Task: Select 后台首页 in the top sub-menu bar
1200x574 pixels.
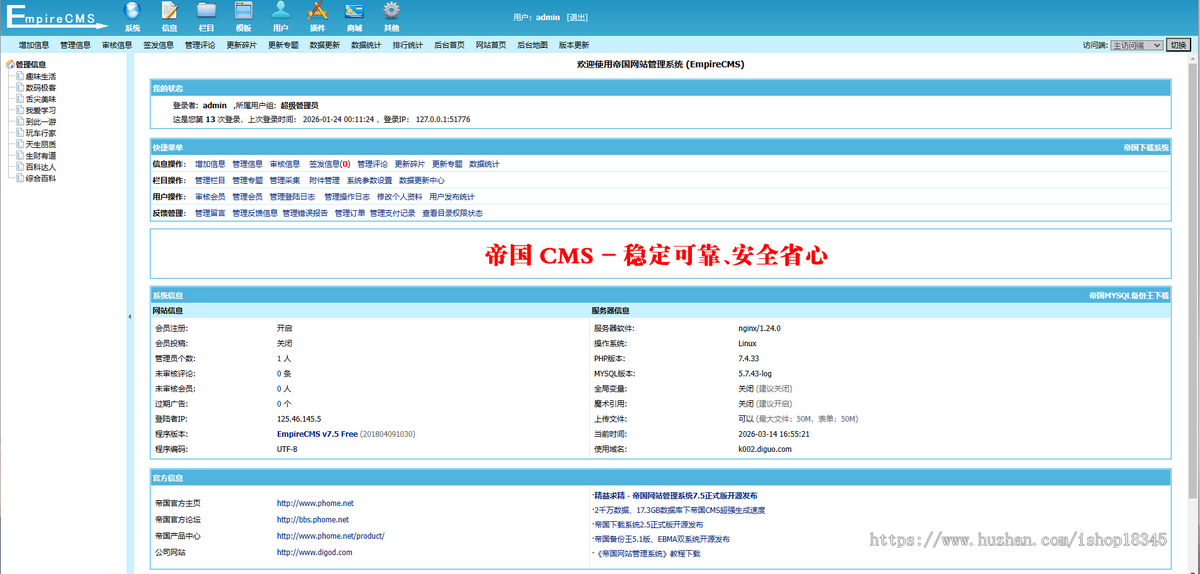Action: [x=449, y=45]
